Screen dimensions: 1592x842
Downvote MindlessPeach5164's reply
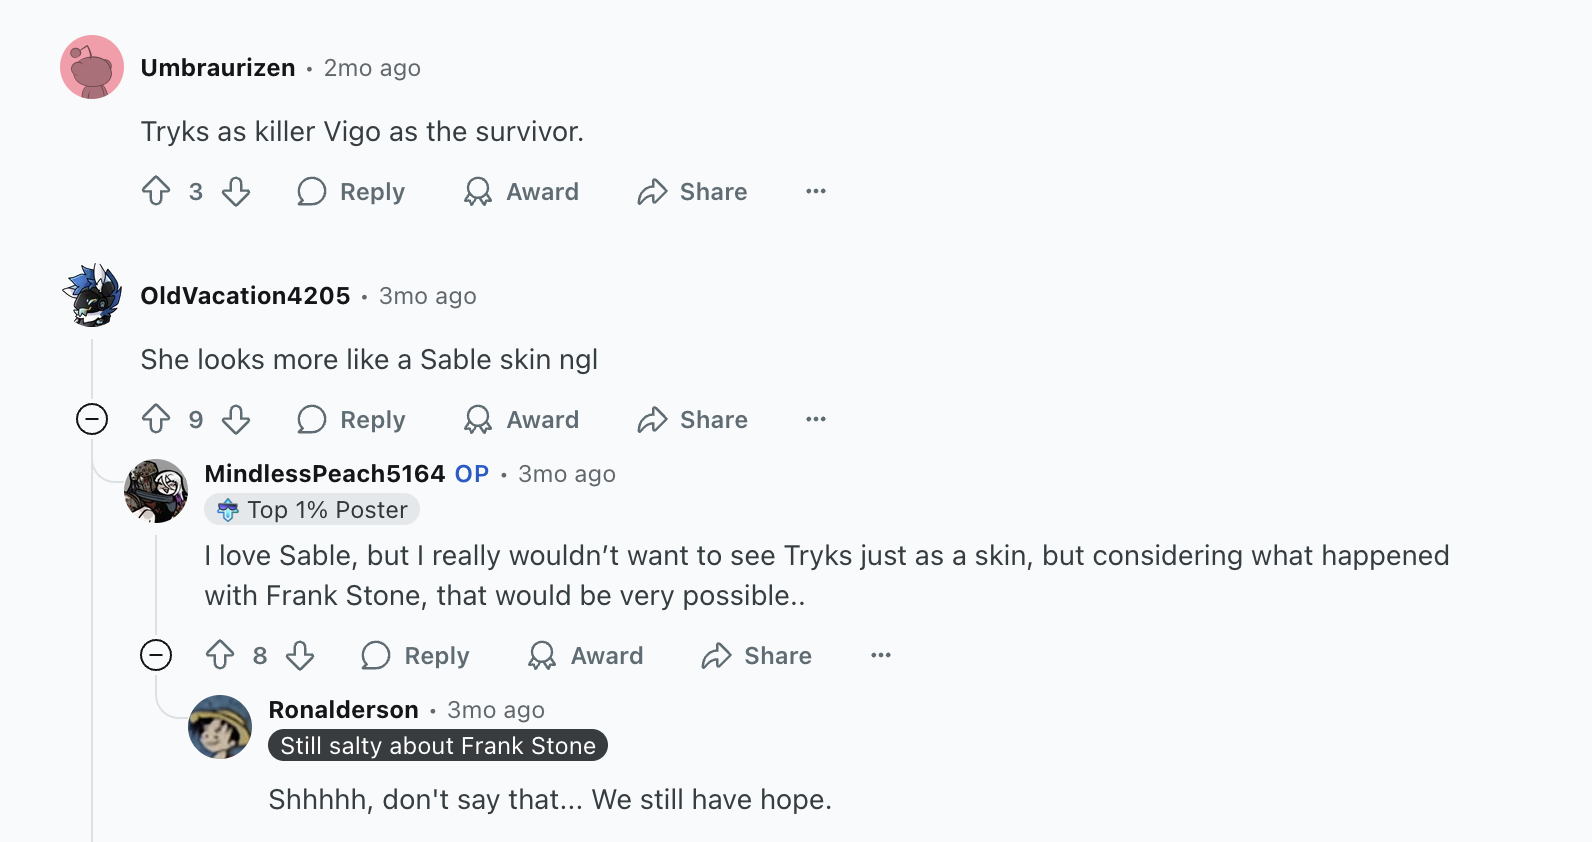coord(301,655)
